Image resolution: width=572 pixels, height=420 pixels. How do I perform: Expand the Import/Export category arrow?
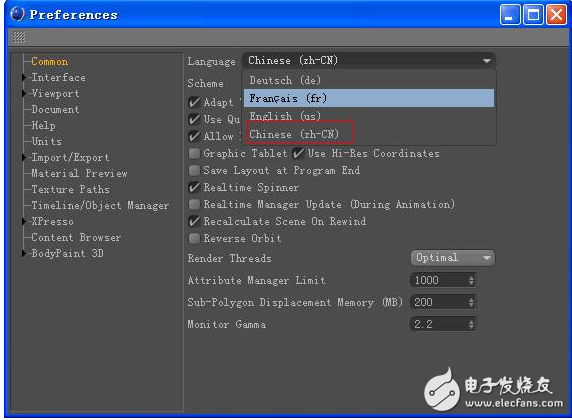[24, 158]
